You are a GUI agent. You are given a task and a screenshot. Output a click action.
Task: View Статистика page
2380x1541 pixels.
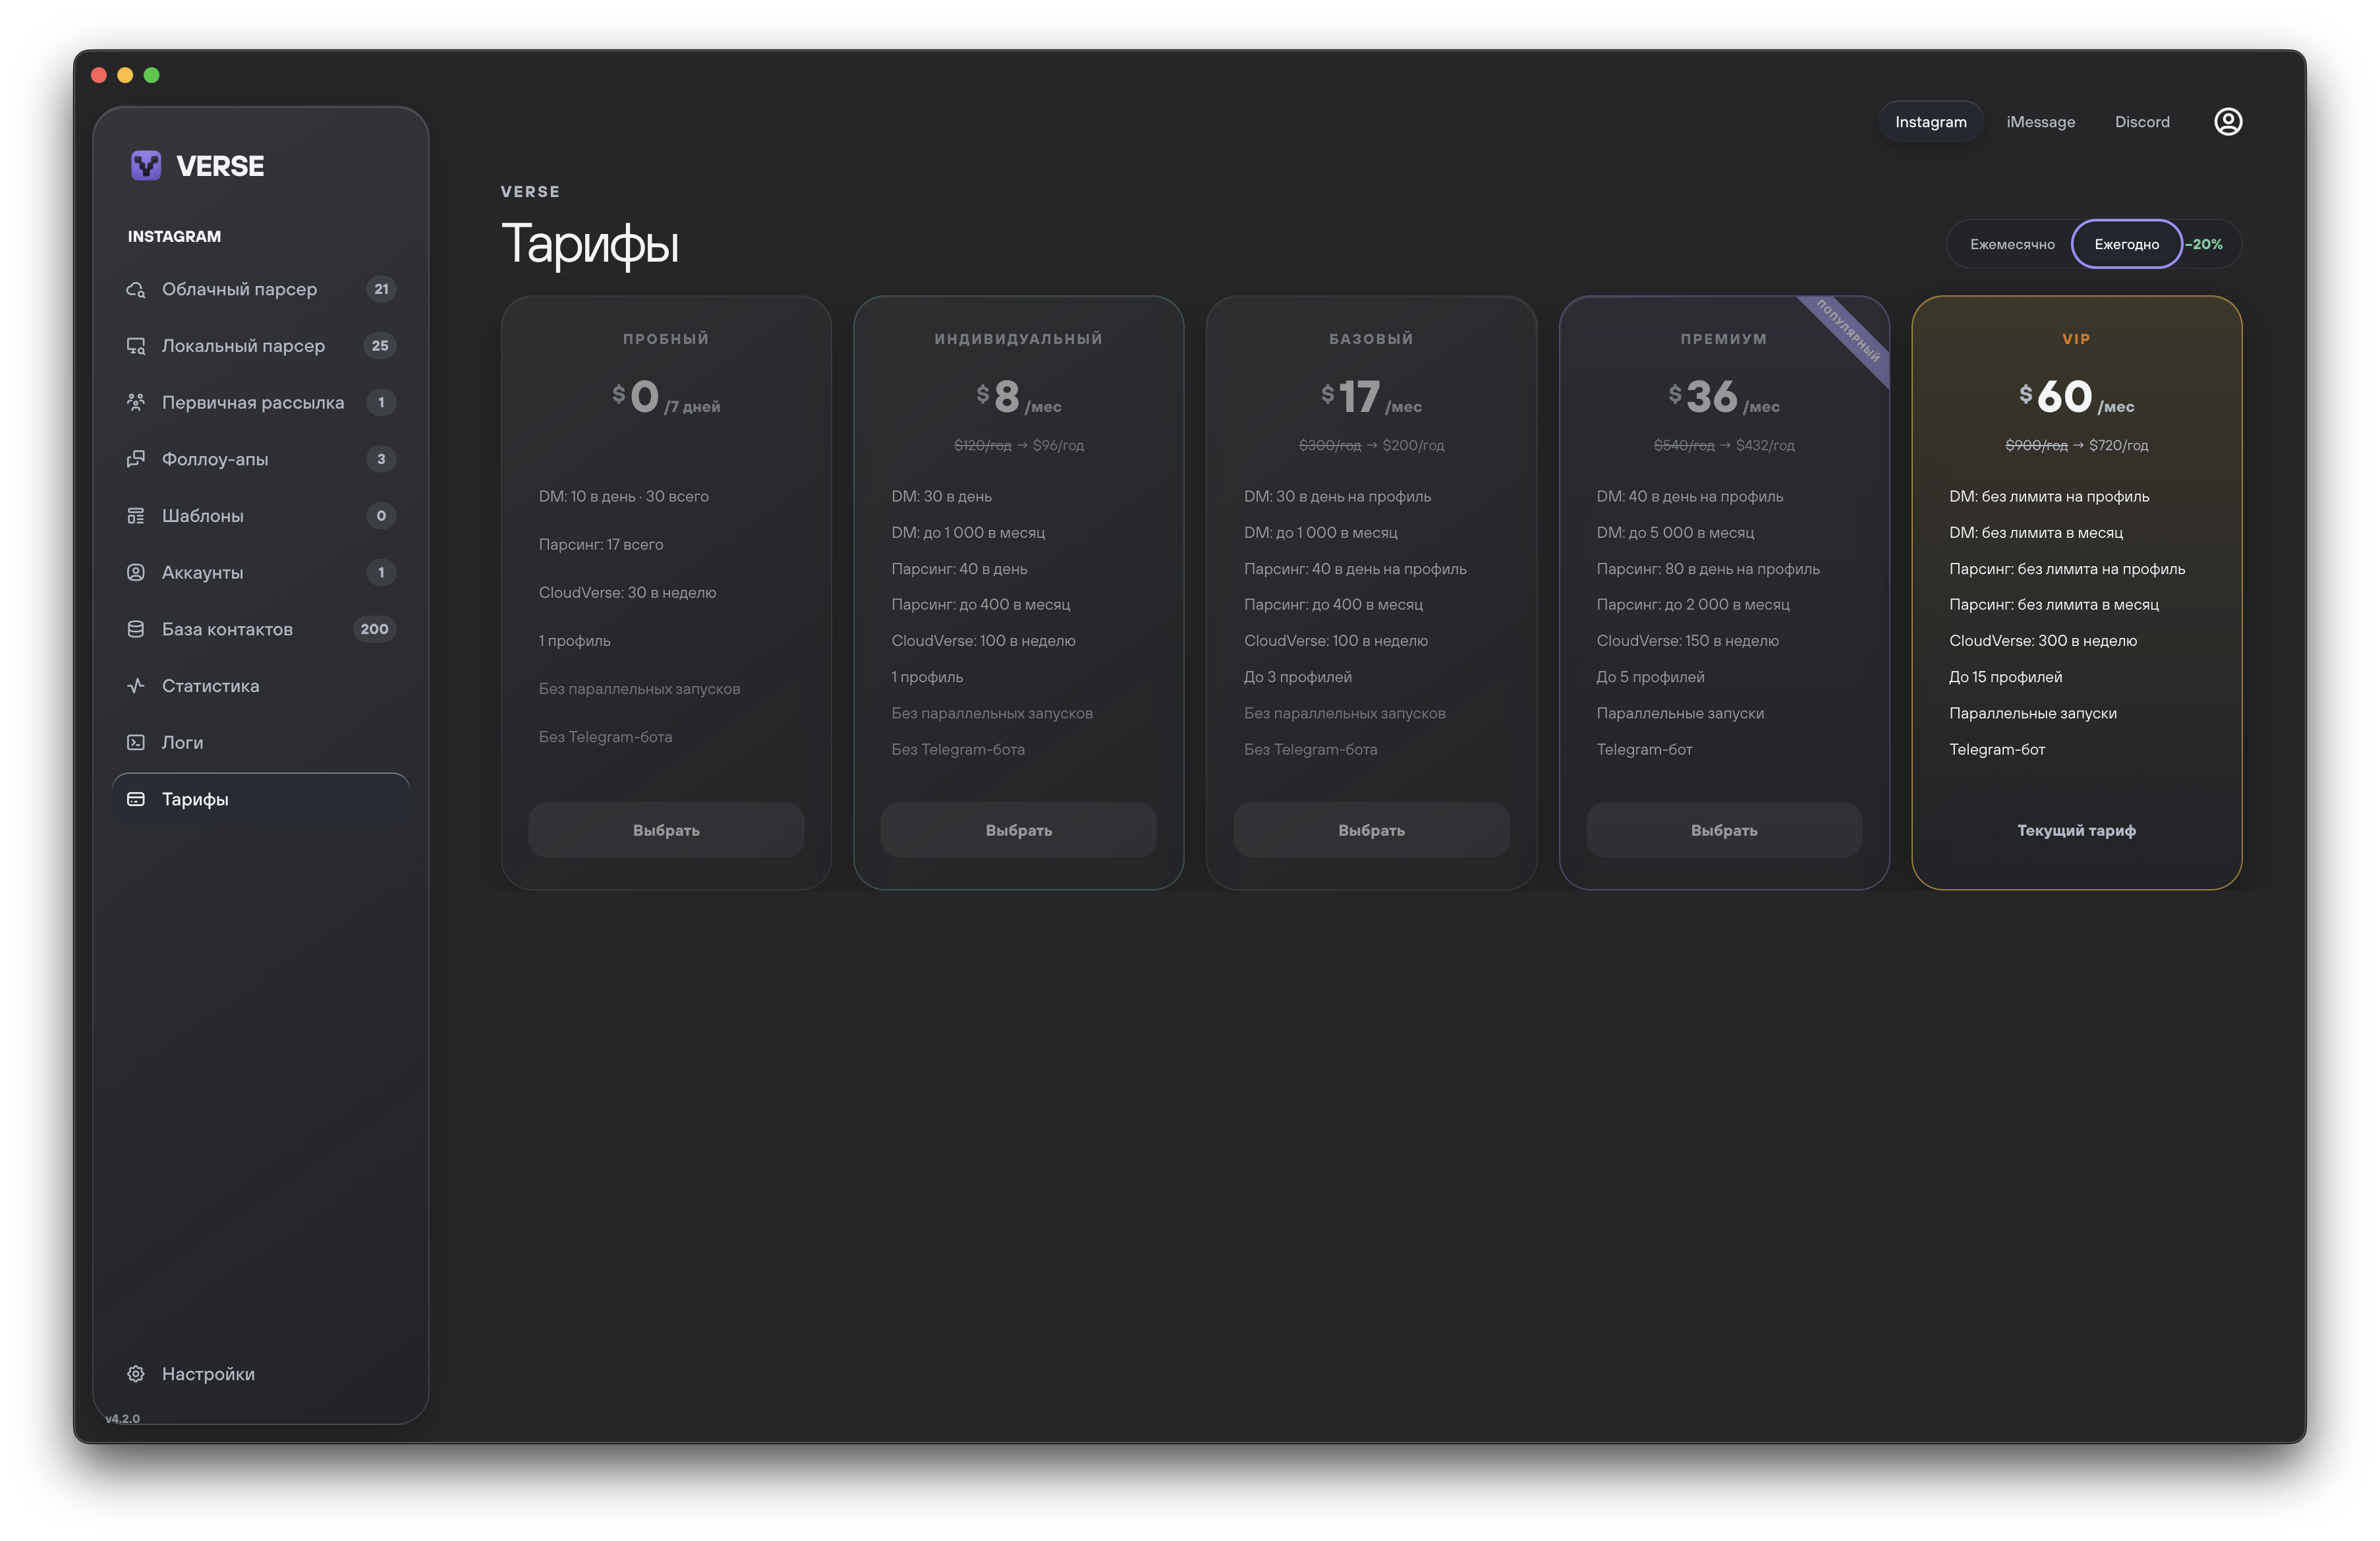pyautogui.click(x=261, y=686)
